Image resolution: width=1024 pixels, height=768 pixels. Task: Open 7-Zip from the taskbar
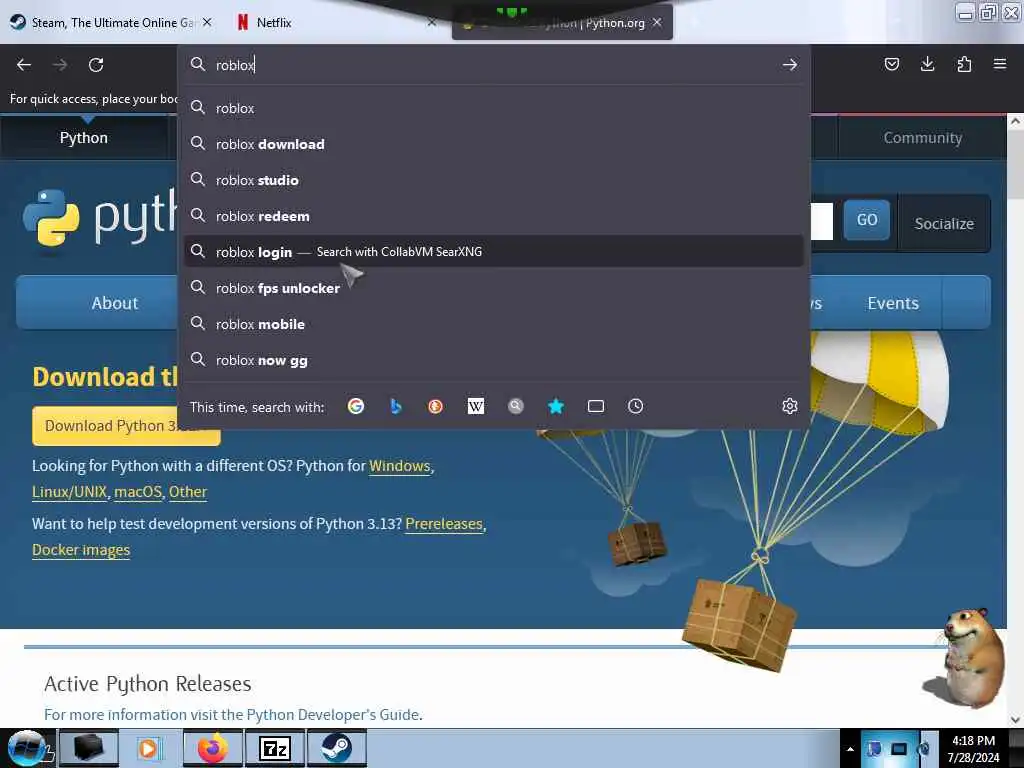(x=275, y=748)
